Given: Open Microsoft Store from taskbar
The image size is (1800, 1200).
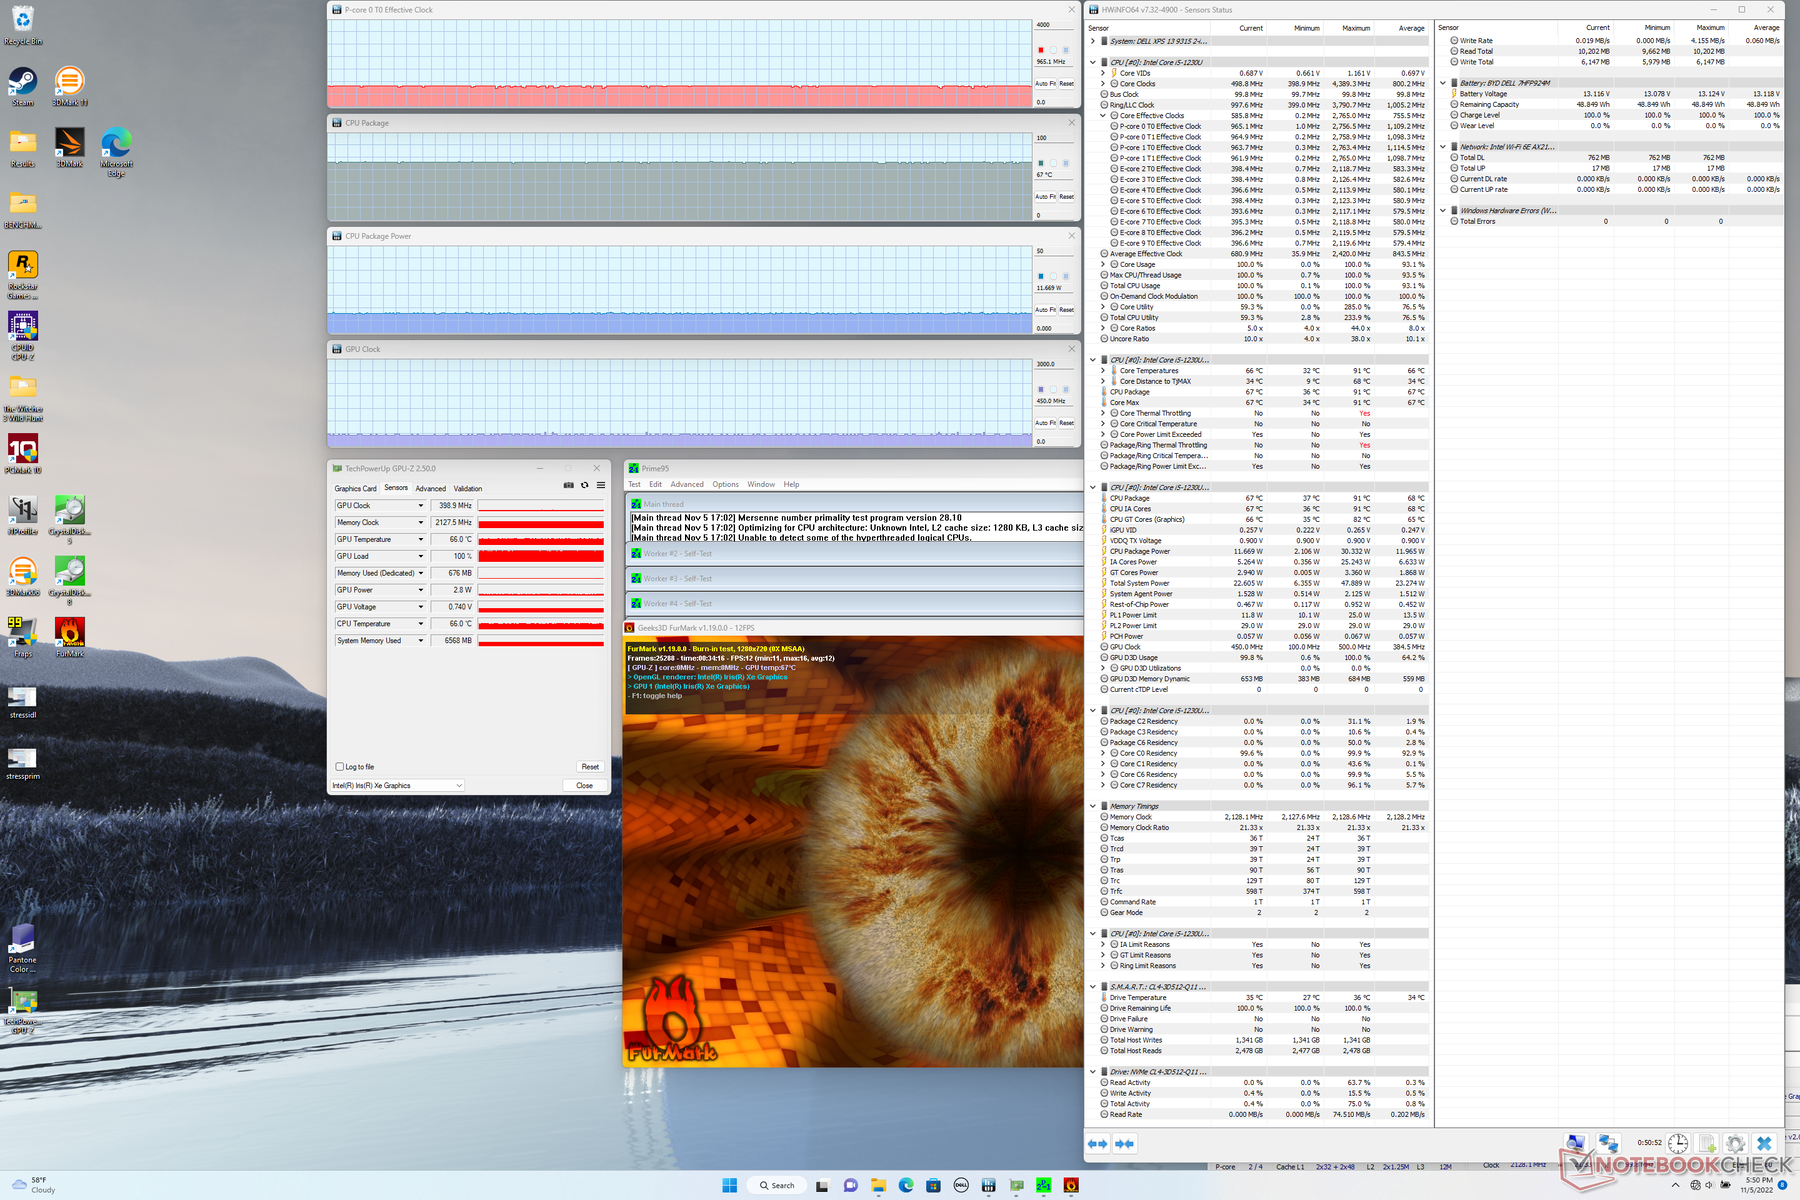Looking at the screenshot, I should click(933, 1185).
